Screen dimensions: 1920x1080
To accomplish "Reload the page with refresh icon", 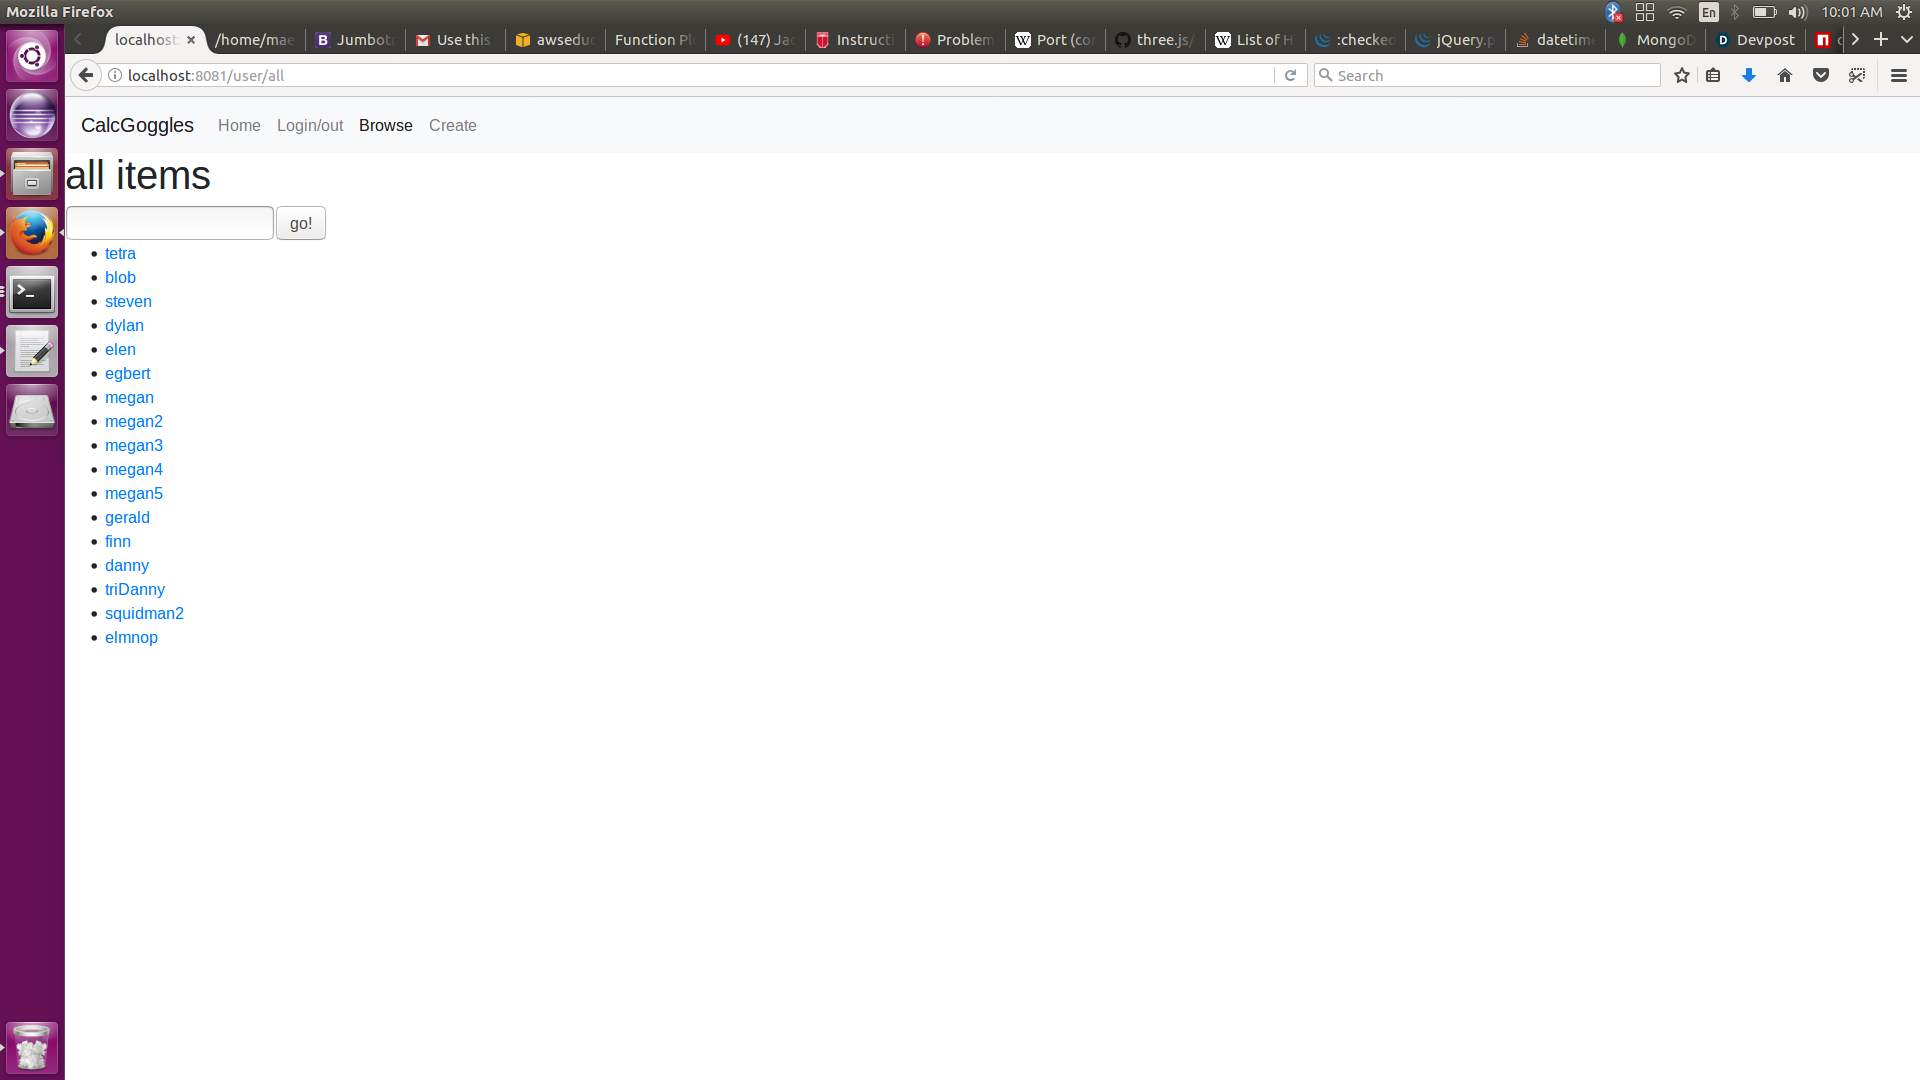I will click(1290, 76).
